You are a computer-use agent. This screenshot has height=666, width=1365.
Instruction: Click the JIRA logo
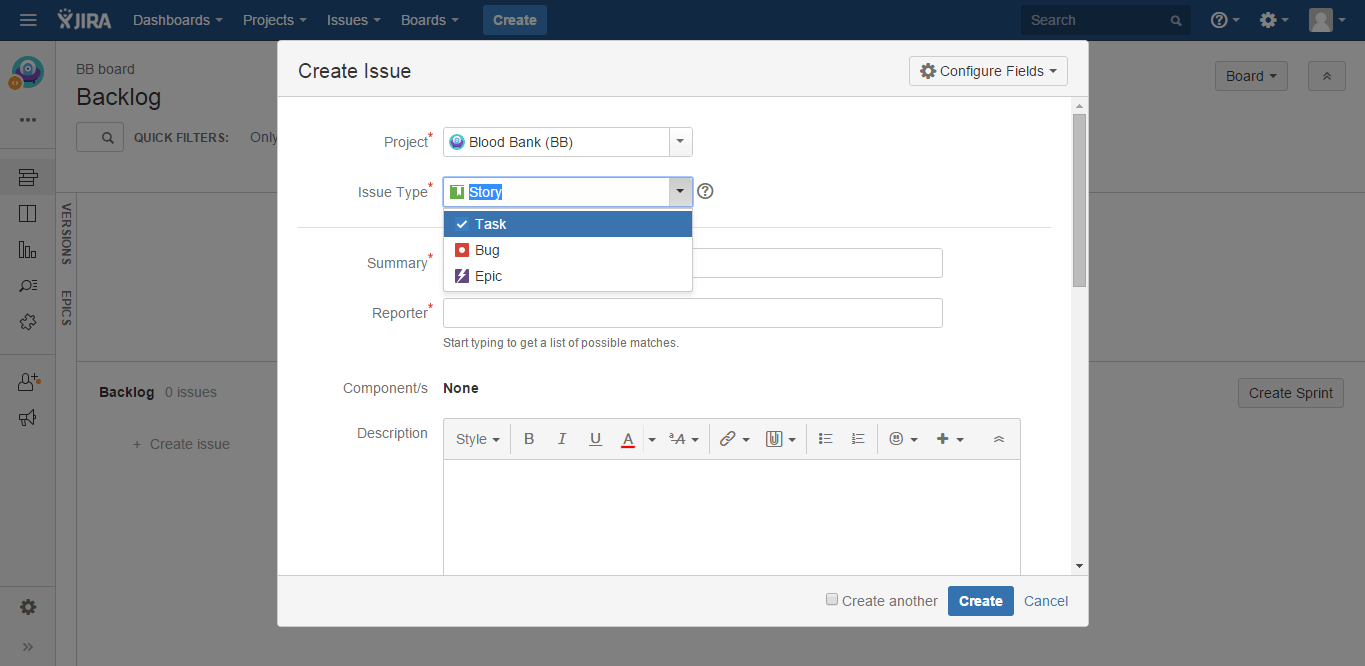coord(85,20)
